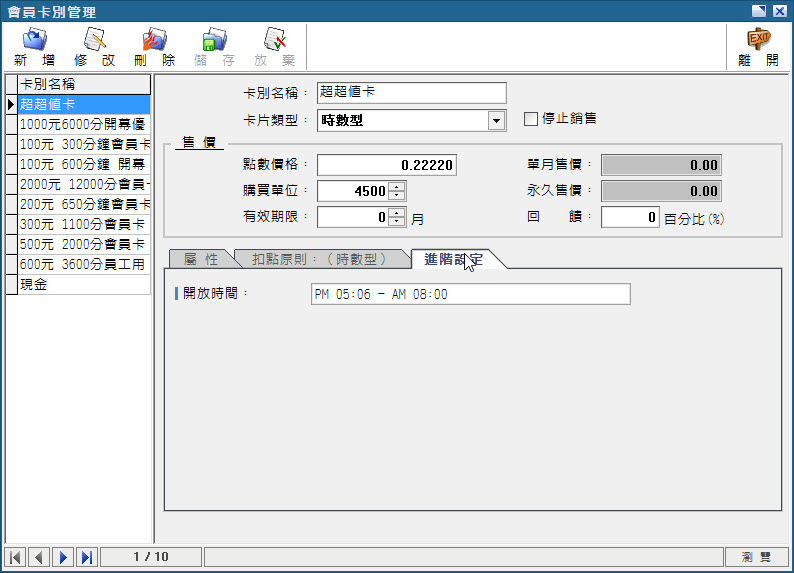Open the 卡片類型 dropdown
This screenshot has width=794, height=573.
[x=496, y=121]
